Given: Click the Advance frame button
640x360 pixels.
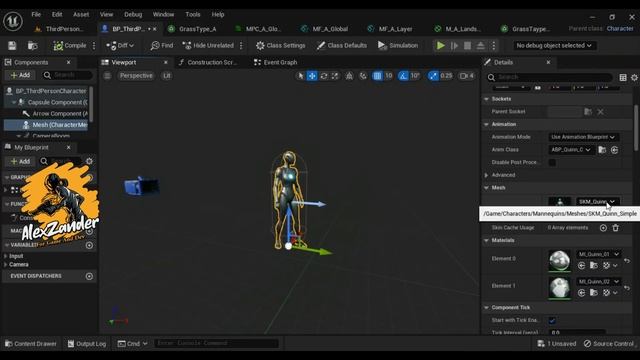Looking at the screenshot, I should tap(454, 45).
